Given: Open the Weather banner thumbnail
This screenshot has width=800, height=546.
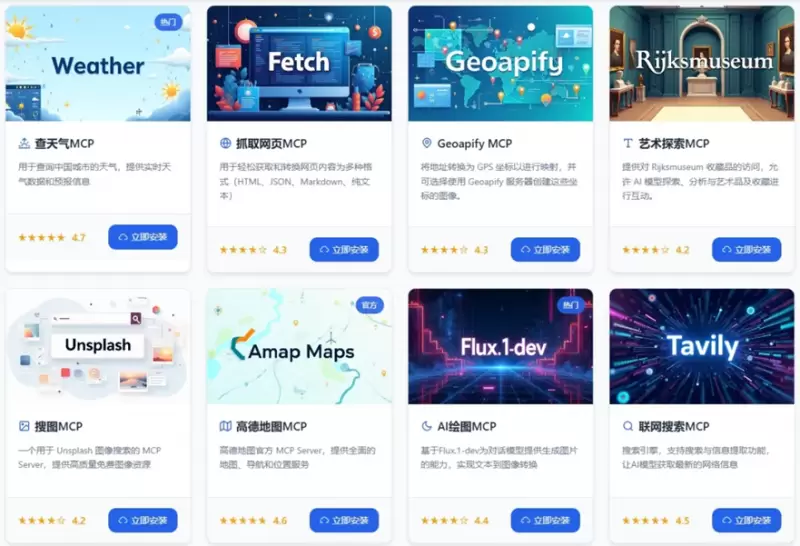Looking at the screenshot, I should 98,64.
